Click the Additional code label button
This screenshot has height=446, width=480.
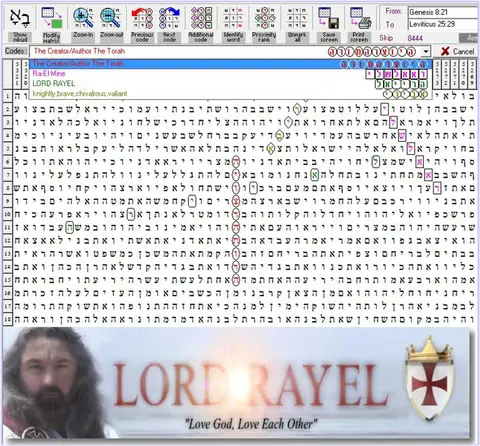(201, 37)
